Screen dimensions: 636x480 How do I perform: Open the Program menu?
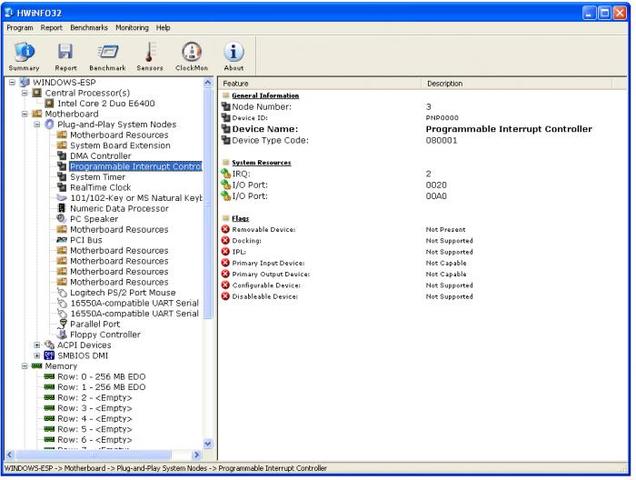(20, 28)
